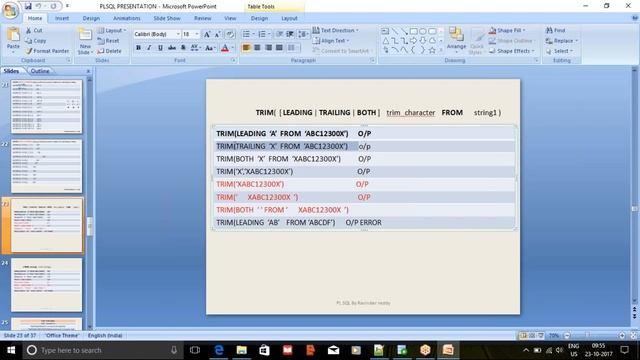Switch to the View tab

pos(230,18)
